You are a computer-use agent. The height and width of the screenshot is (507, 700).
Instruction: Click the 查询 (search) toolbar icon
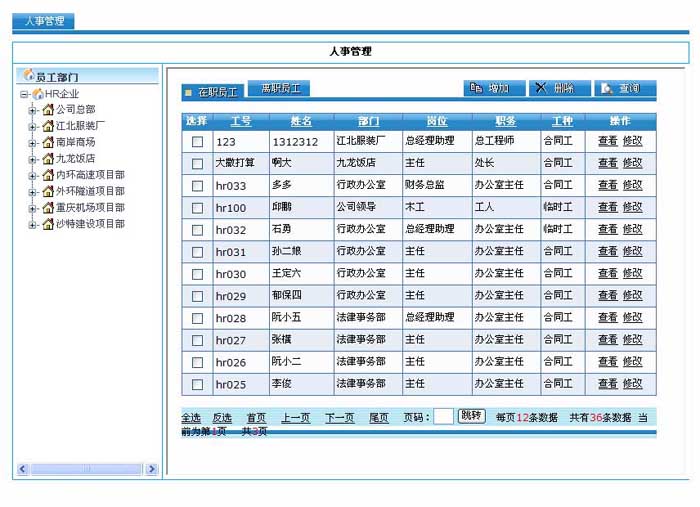[x=607, y=89]
